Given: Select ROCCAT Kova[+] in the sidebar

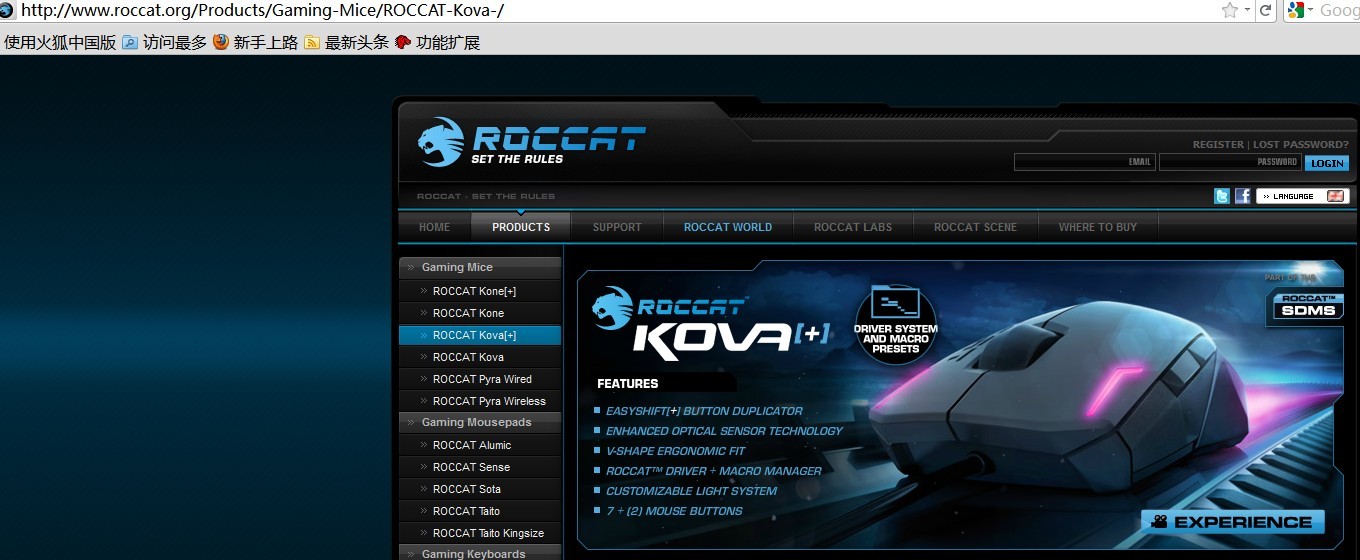Looking at the screenshot, I should point(480,335).
